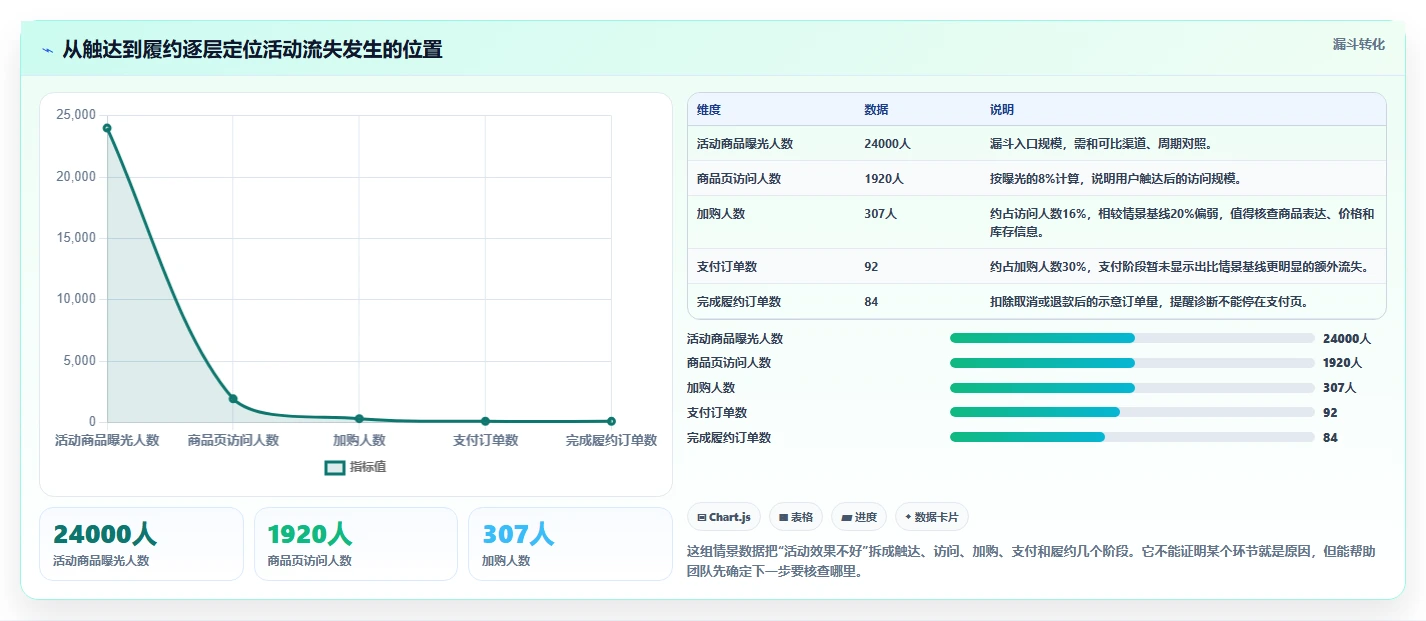Click the description starting 按曝光的8%计算
This screenshot has width=1426, height=621.
point(1115,179)
